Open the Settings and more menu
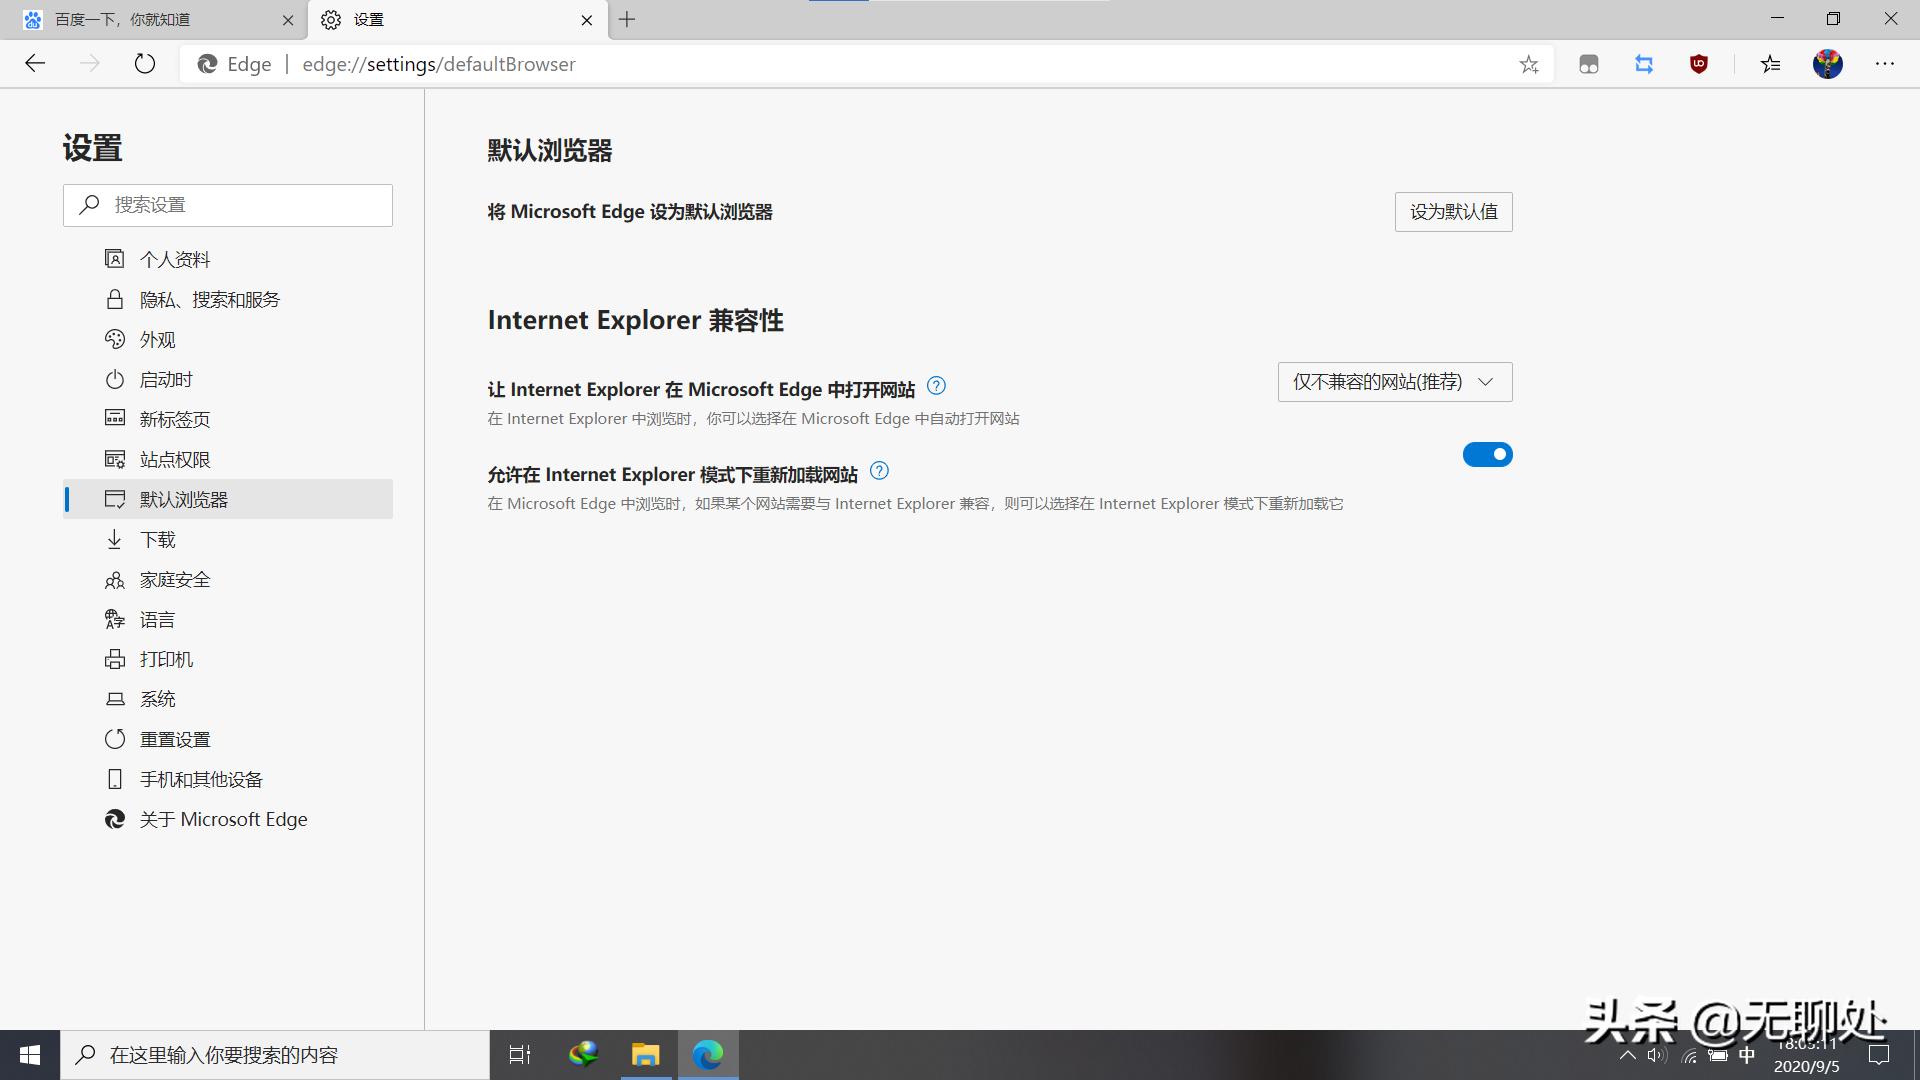1920x1080 pixels. tap(1884, 63)
